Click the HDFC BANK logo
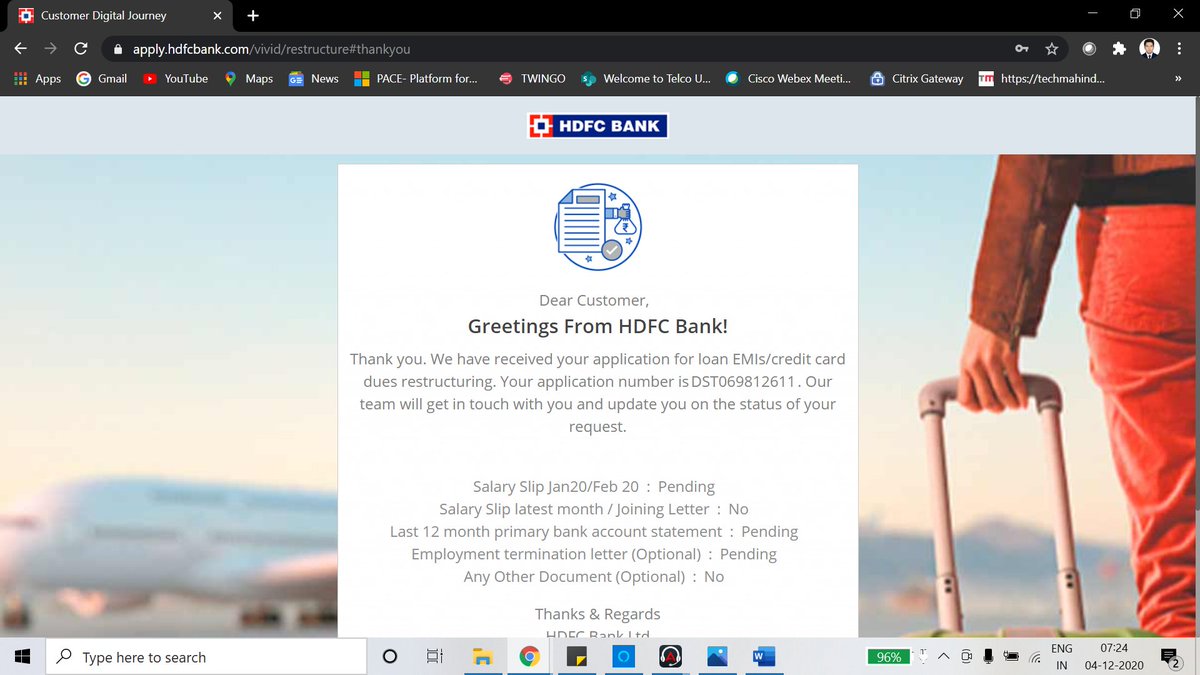The width and height of the screenshot is (1200, 675). click(597, 125)
